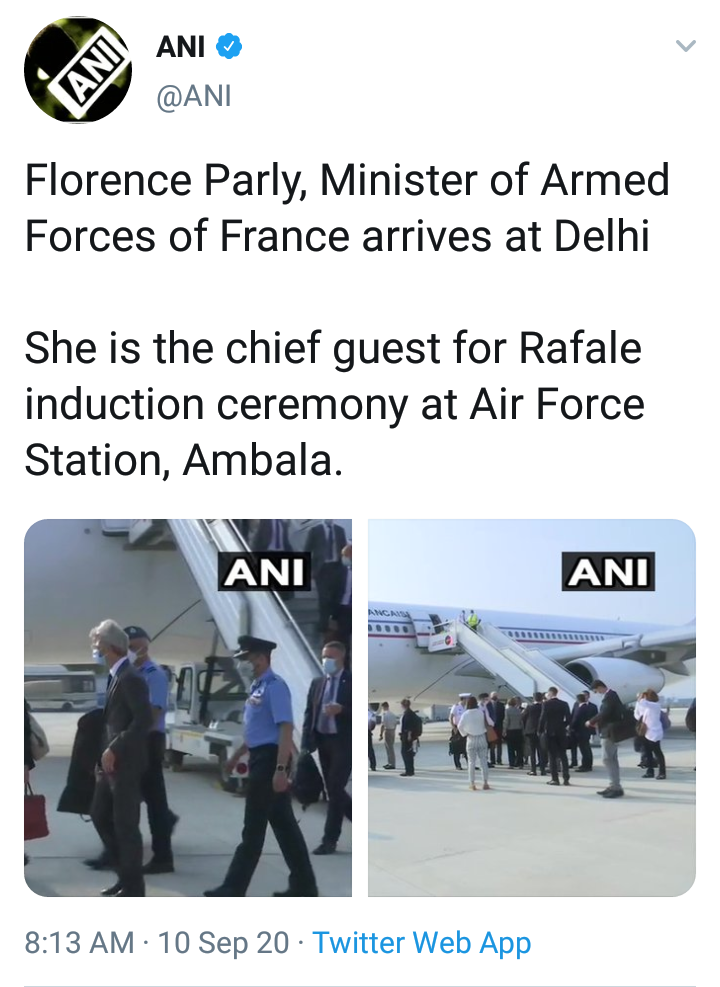Screen dimensions: 720x987
Task: Open the right photo of the aircraft
Action: 532,707
